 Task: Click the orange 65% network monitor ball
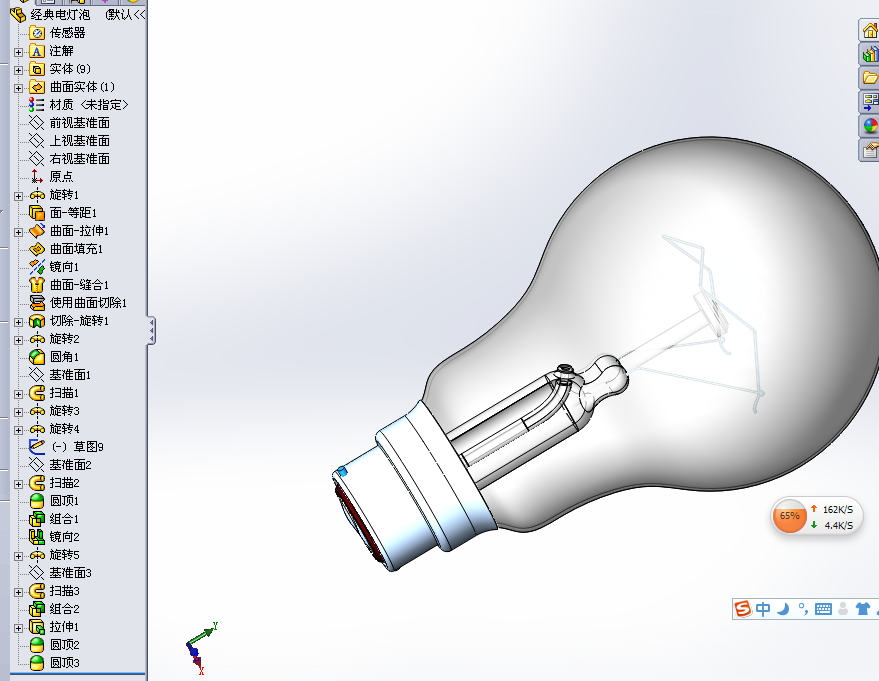[789, 516]
